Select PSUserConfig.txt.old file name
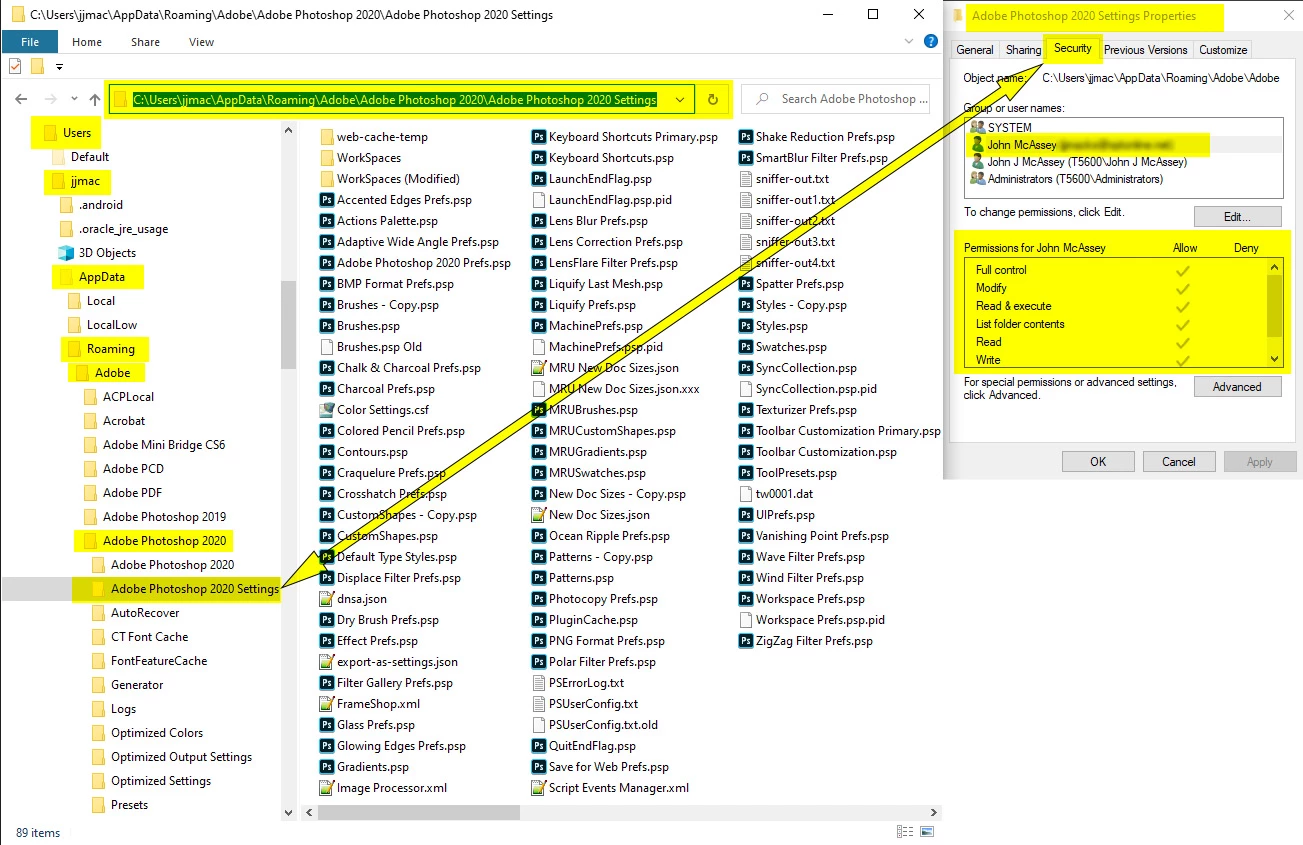The height and width of the screenshot is (845, 1303). click(x=603, y=725)
